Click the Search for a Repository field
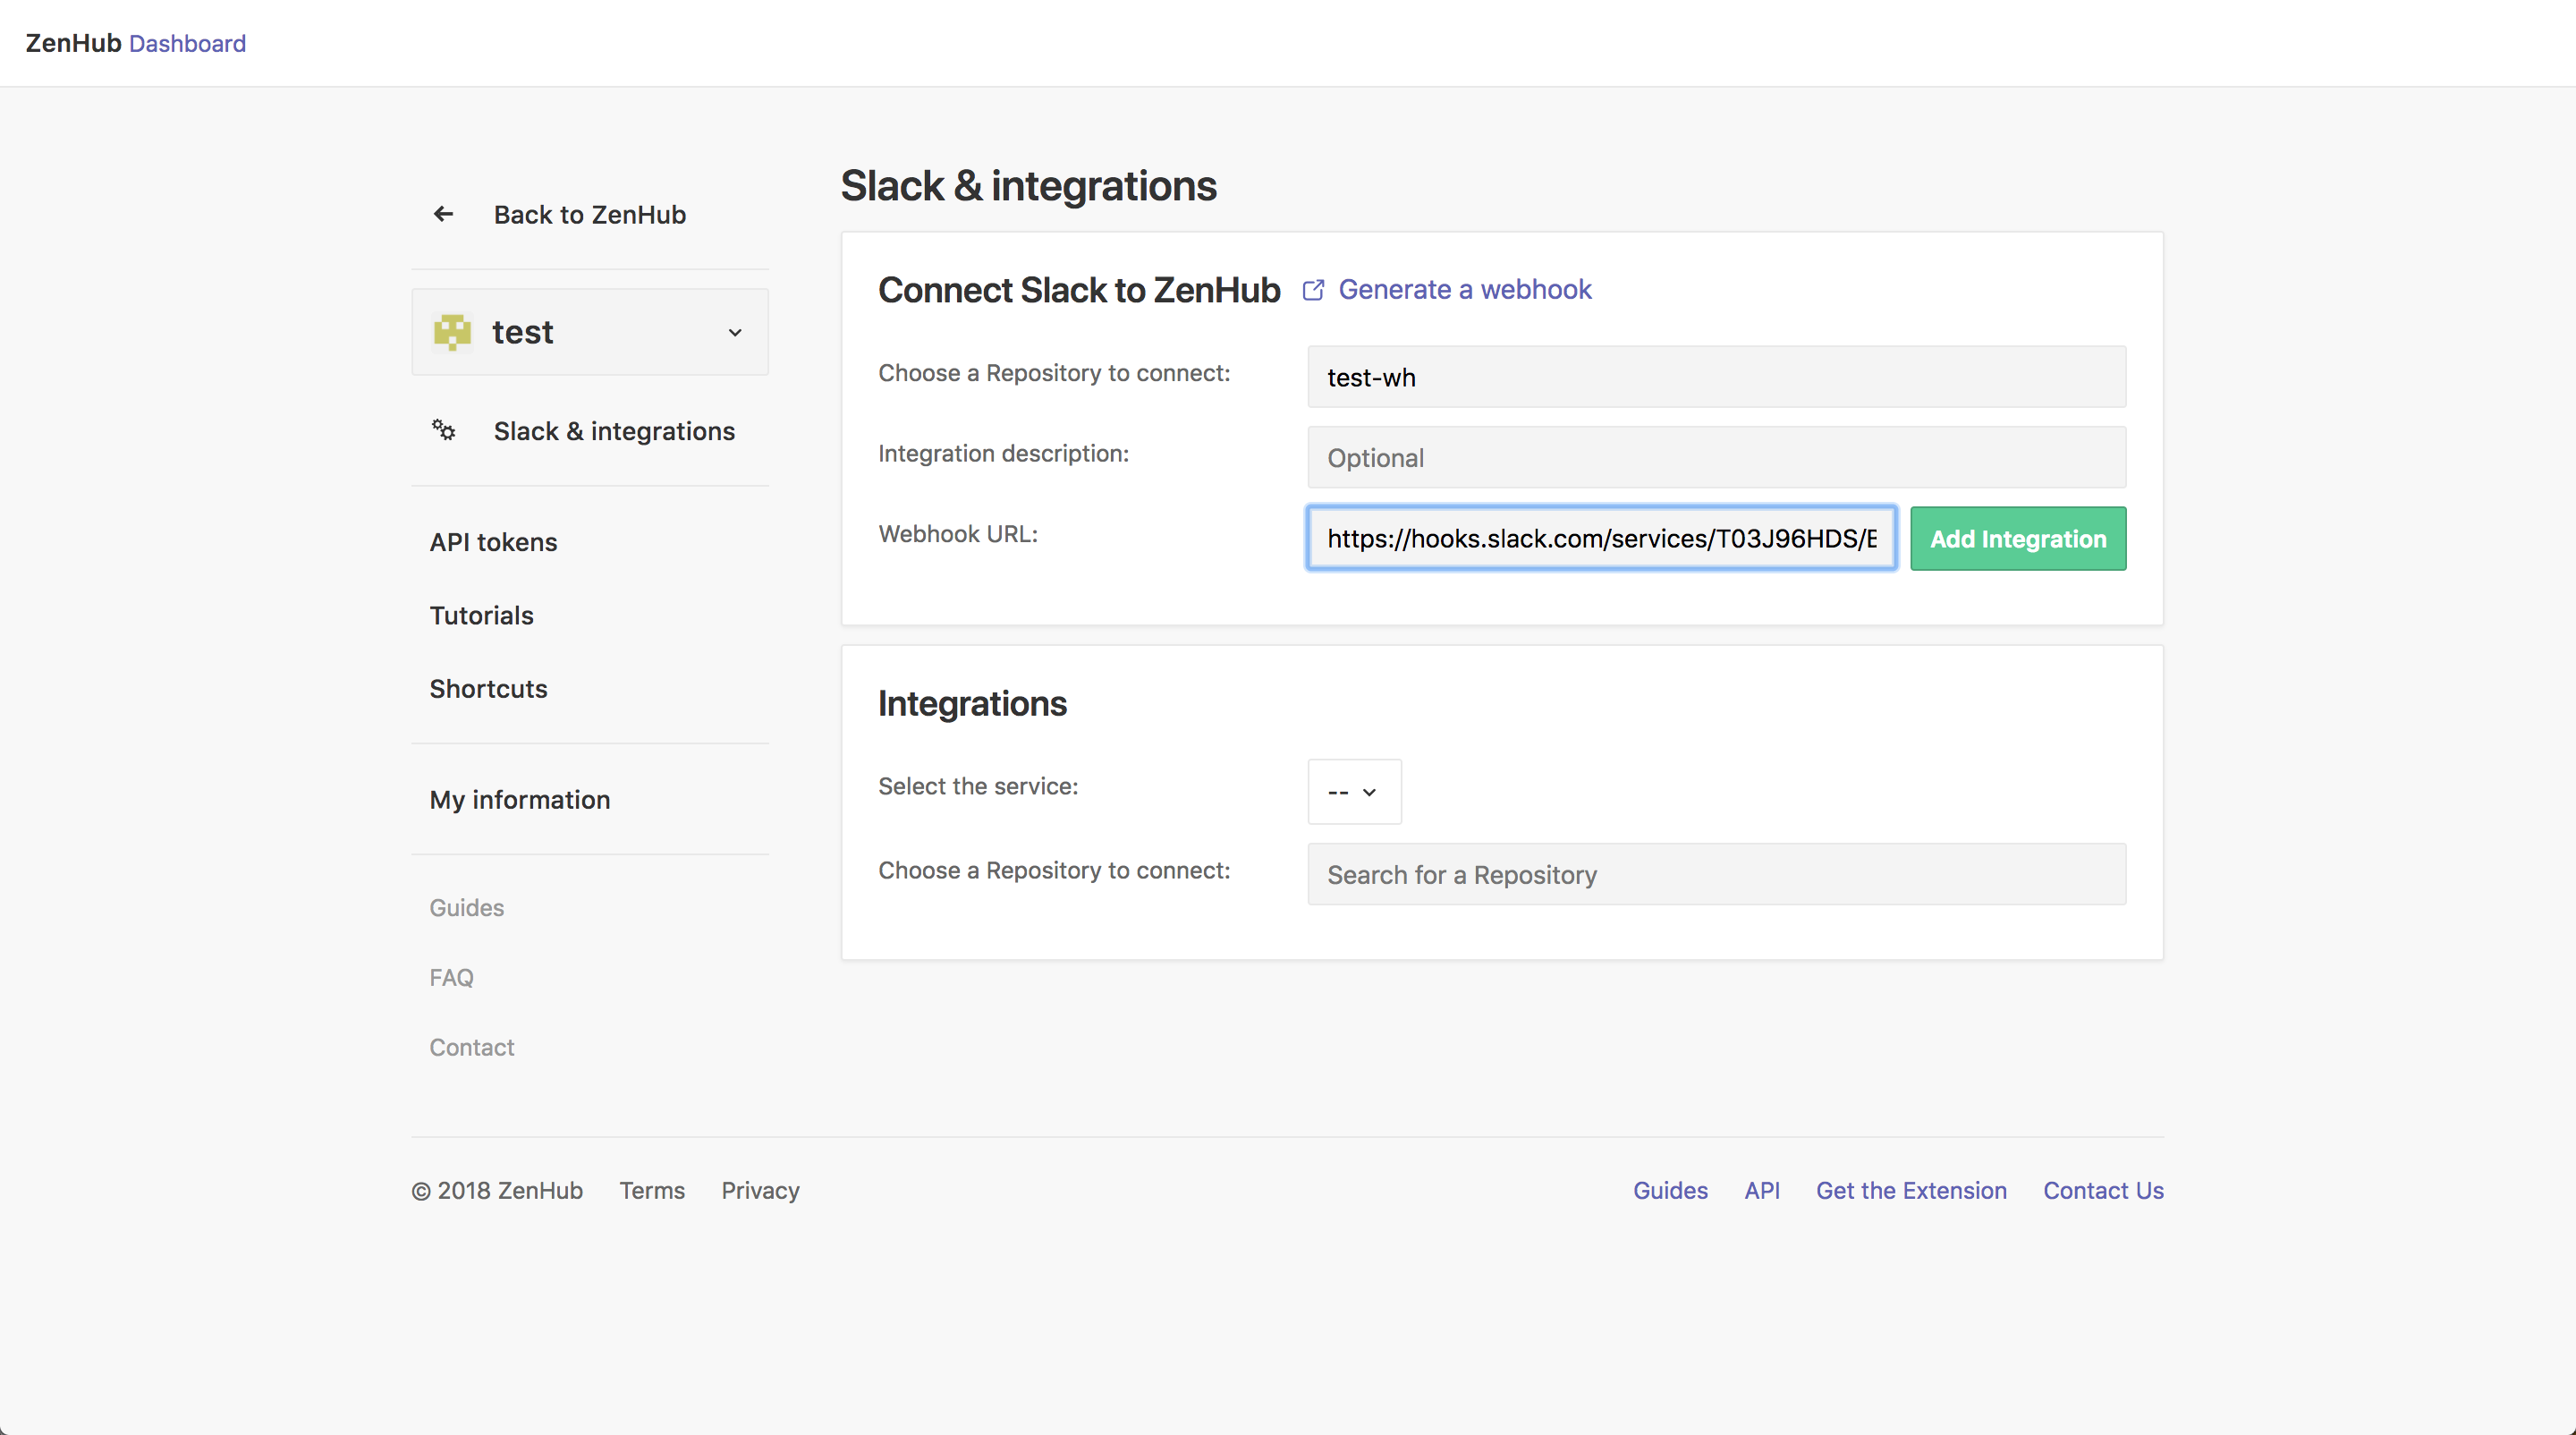The height and width of the screenshot is (1435, 2576). click(1716, 874)
